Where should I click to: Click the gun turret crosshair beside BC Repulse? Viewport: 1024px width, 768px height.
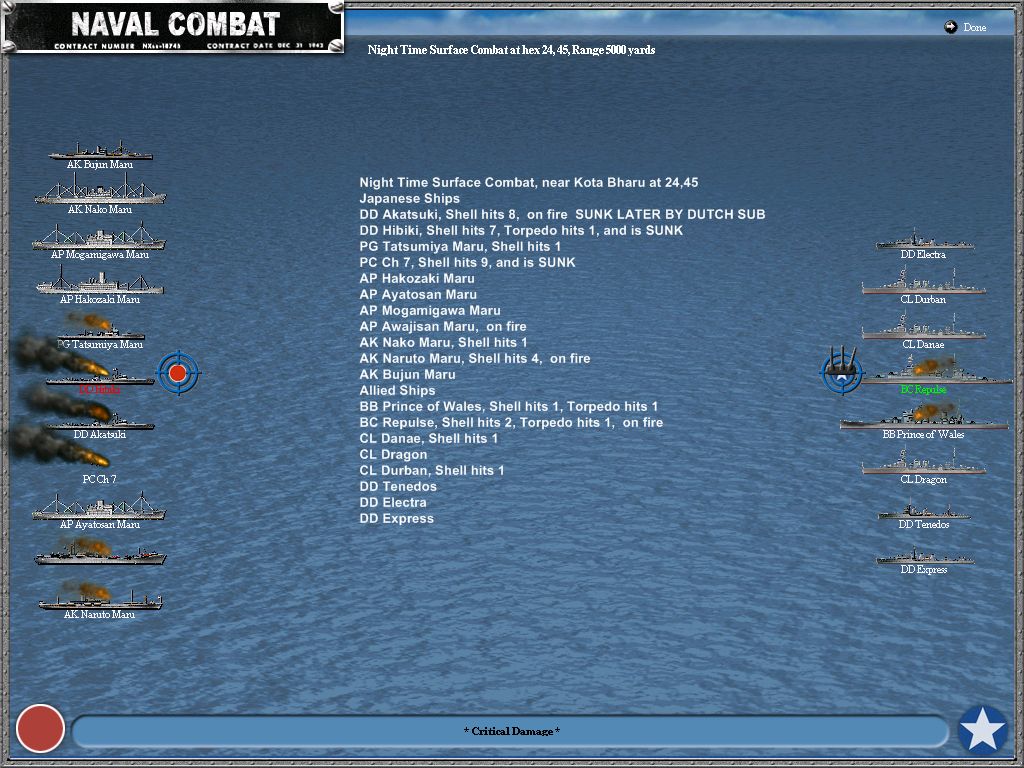pos(842,372)
